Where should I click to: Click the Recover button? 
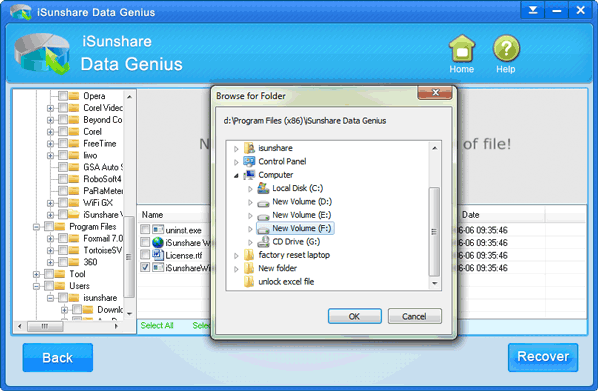coord(543,357)
